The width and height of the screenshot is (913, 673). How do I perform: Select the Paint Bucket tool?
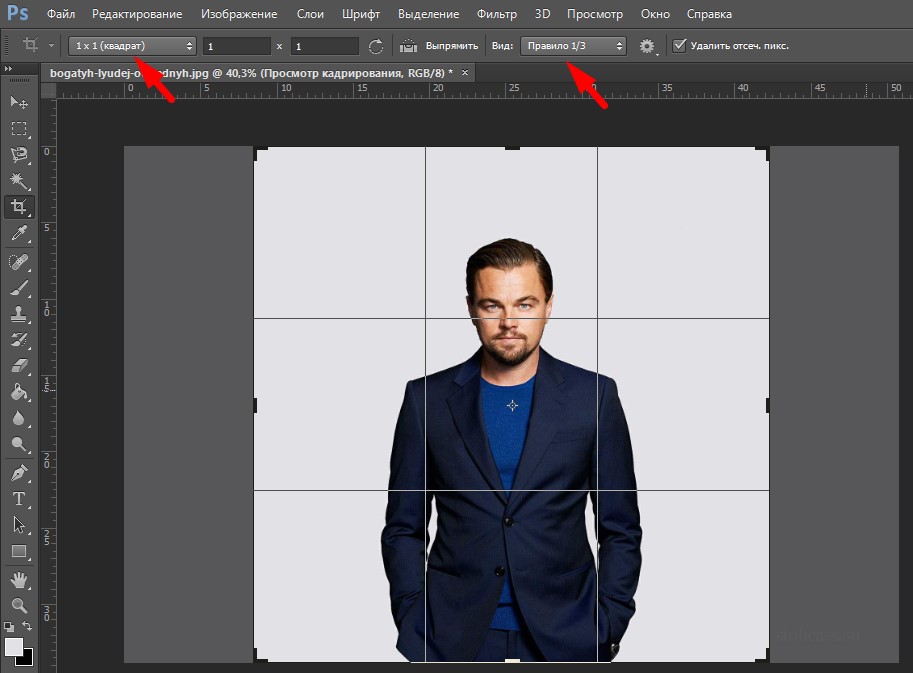point(19,392)
